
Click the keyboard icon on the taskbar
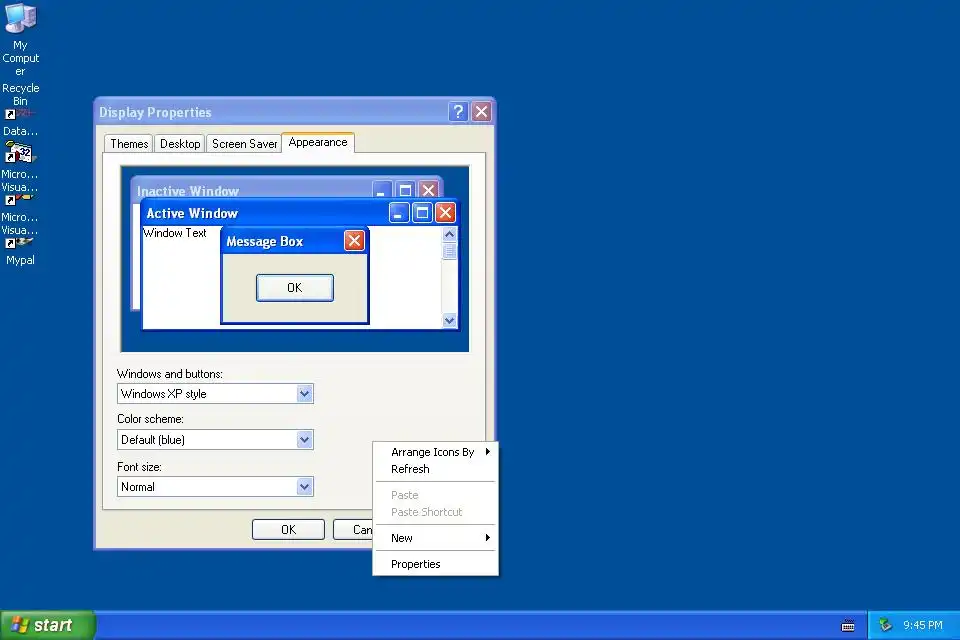pos(848,625)
